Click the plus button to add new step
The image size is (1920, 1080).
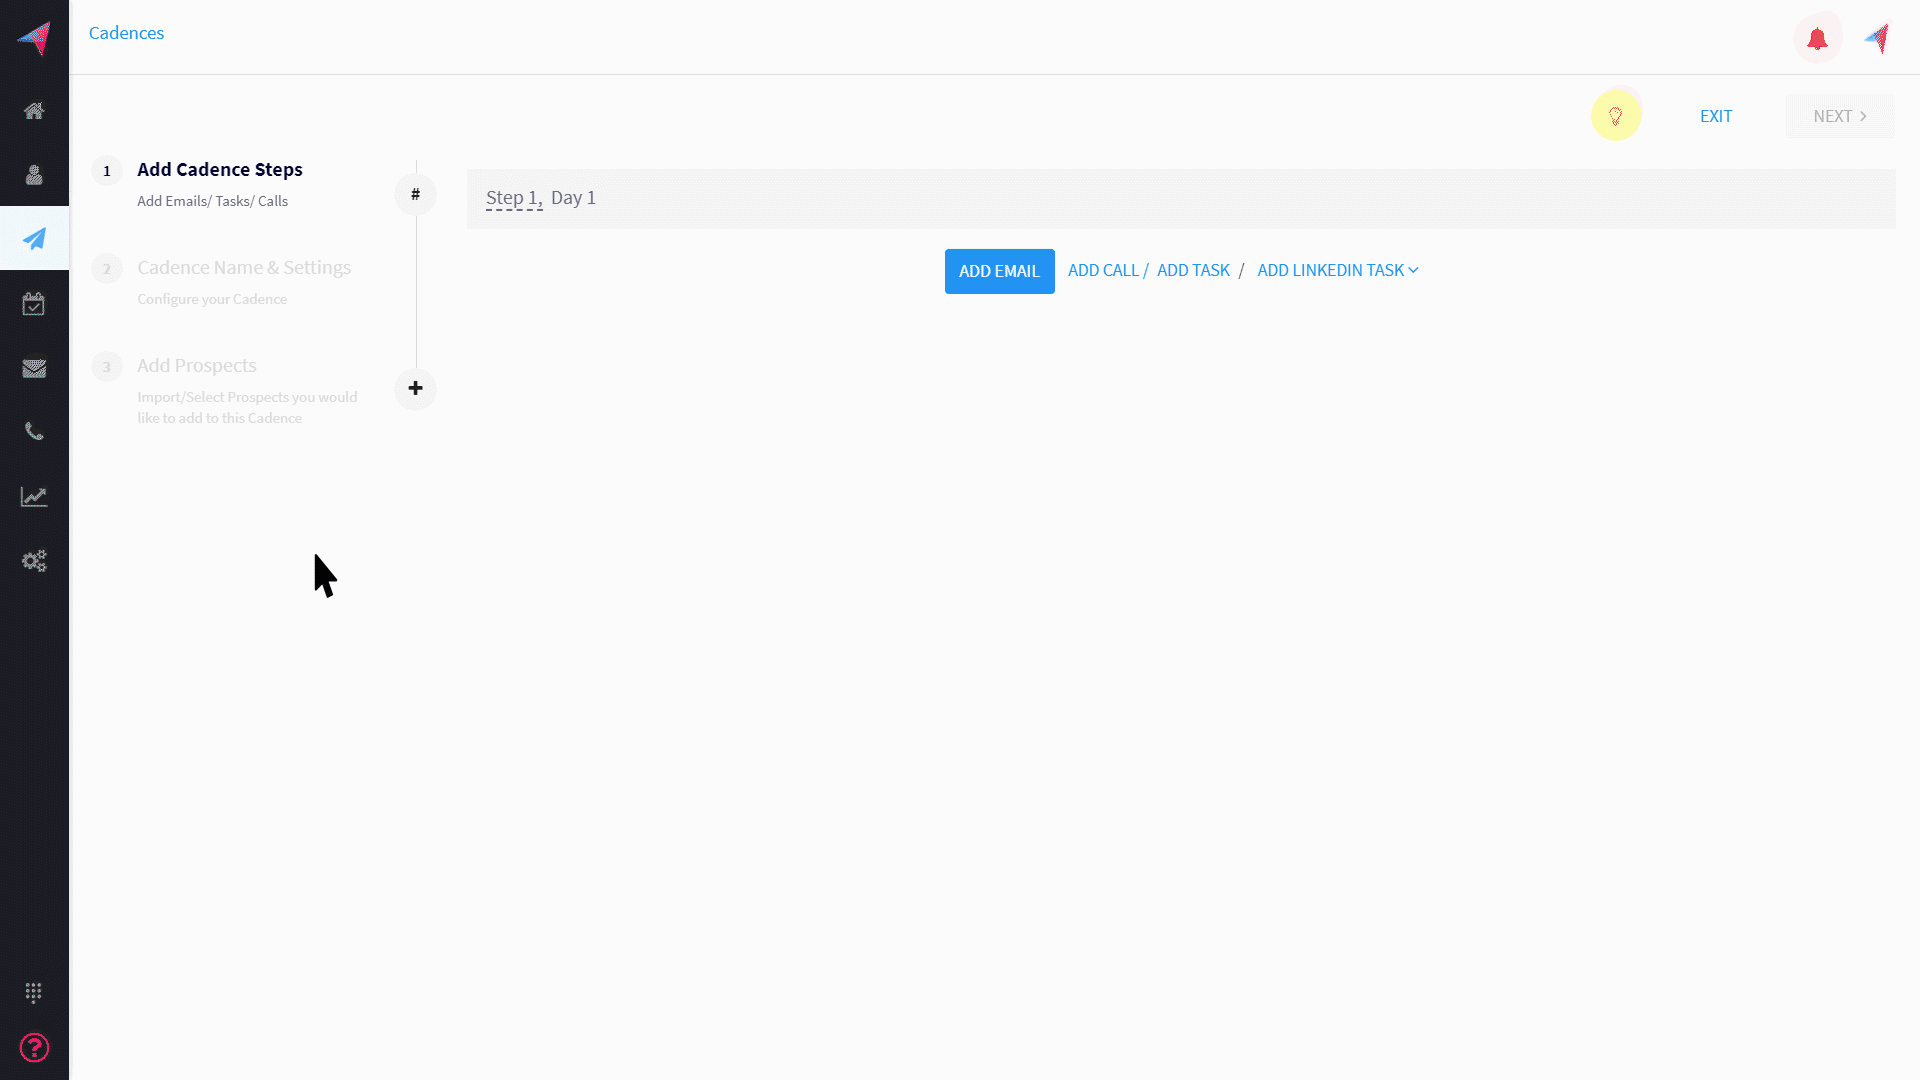point(414,388)
